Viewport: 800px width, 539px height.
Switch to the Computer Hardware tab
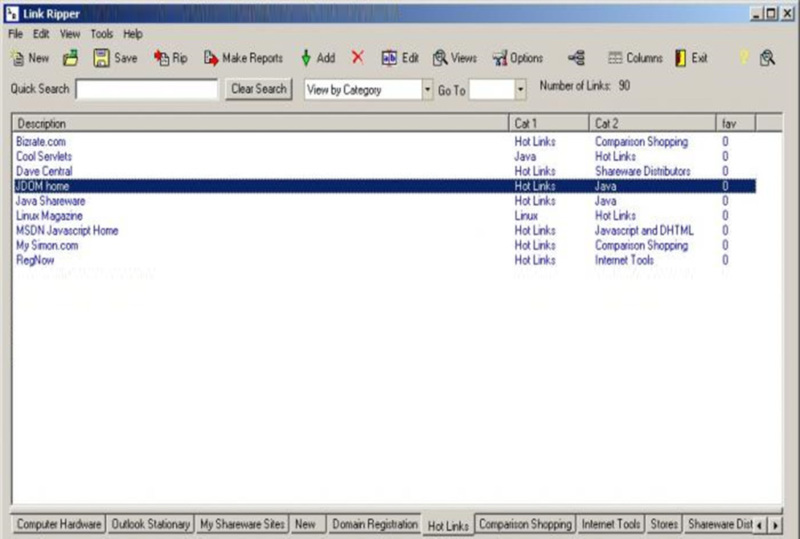(x=59, y=524)
